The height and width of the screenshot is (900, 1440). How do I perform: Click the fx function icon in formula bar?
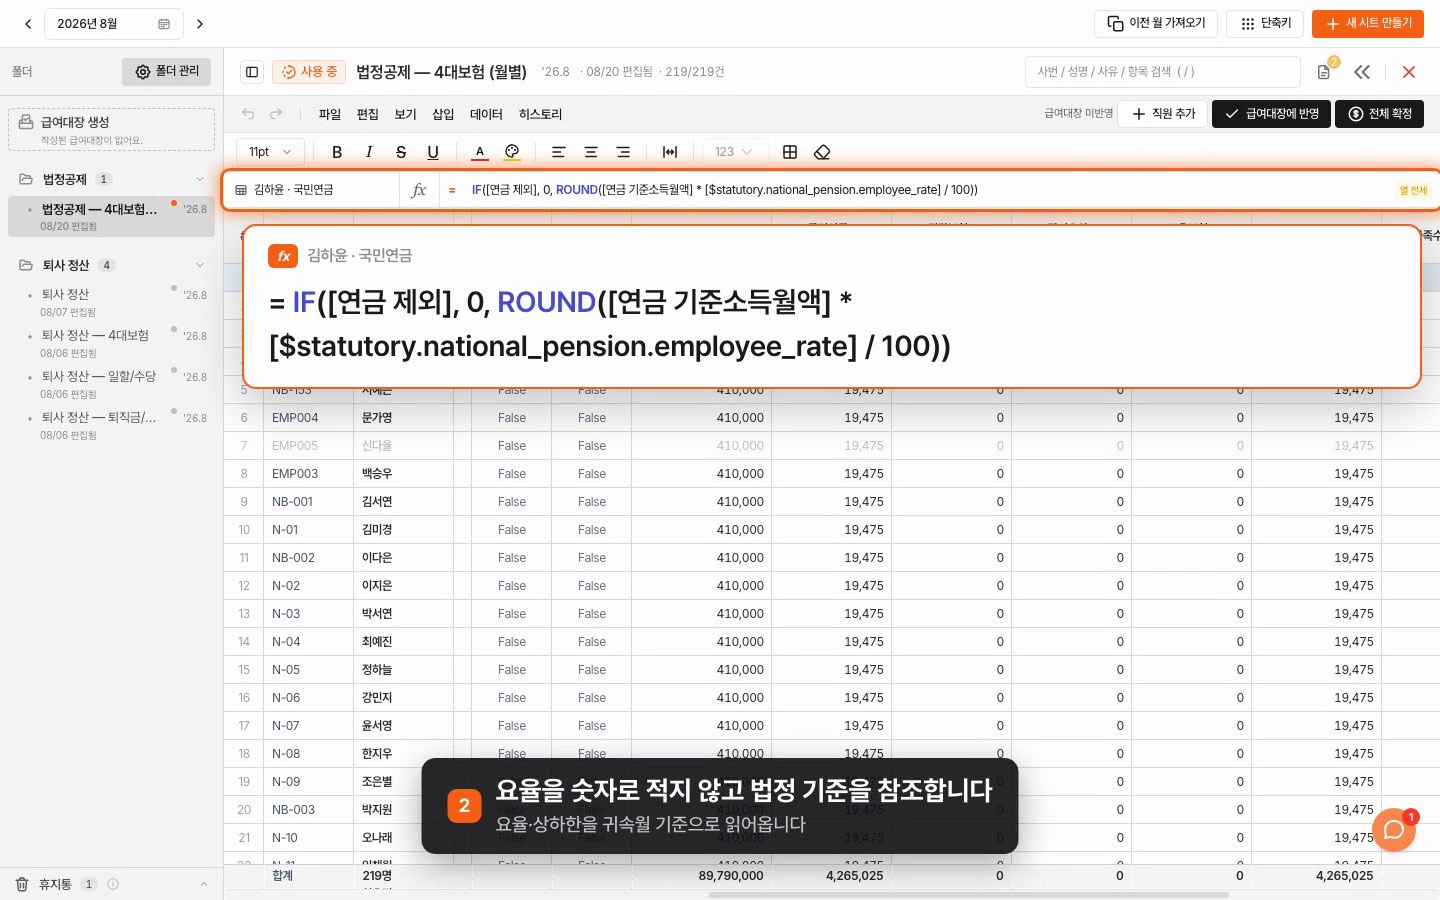[419, 190]
